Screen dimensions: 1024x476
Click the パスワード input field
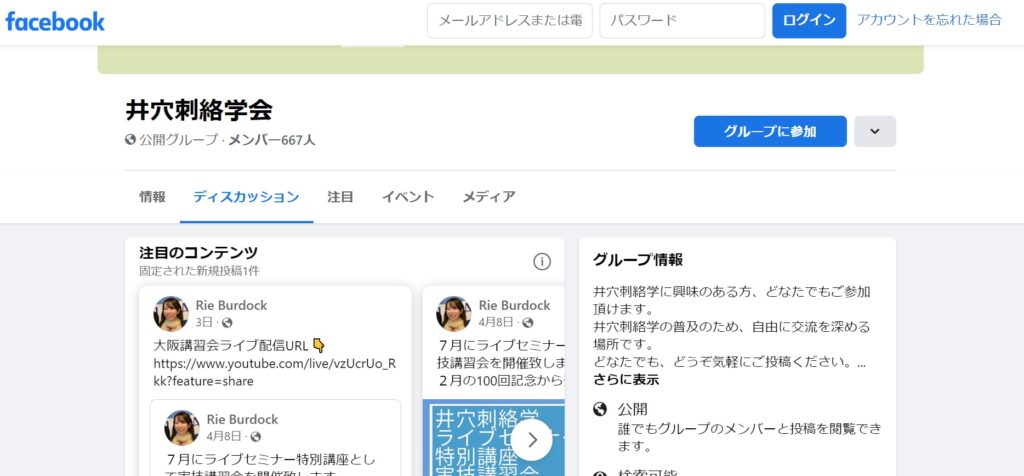point(681,21)
